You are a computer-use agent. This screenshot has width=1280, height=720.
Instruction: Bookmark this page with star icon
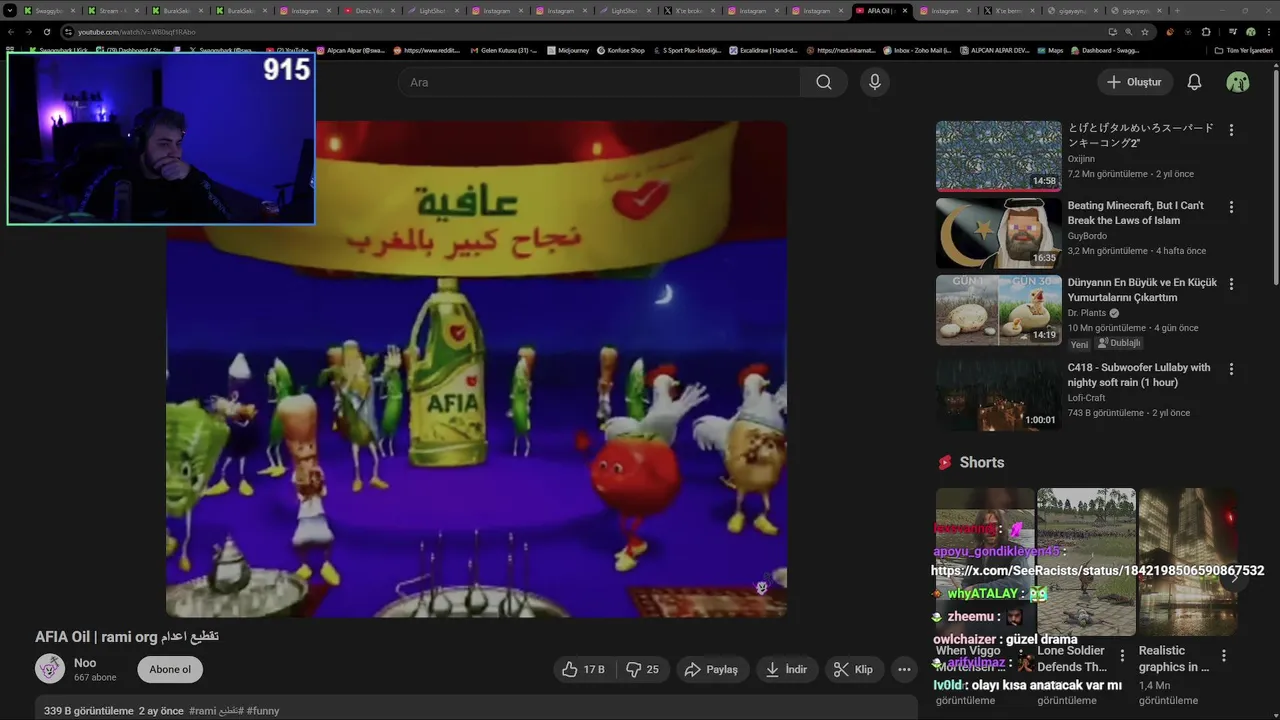(1145, 32)
